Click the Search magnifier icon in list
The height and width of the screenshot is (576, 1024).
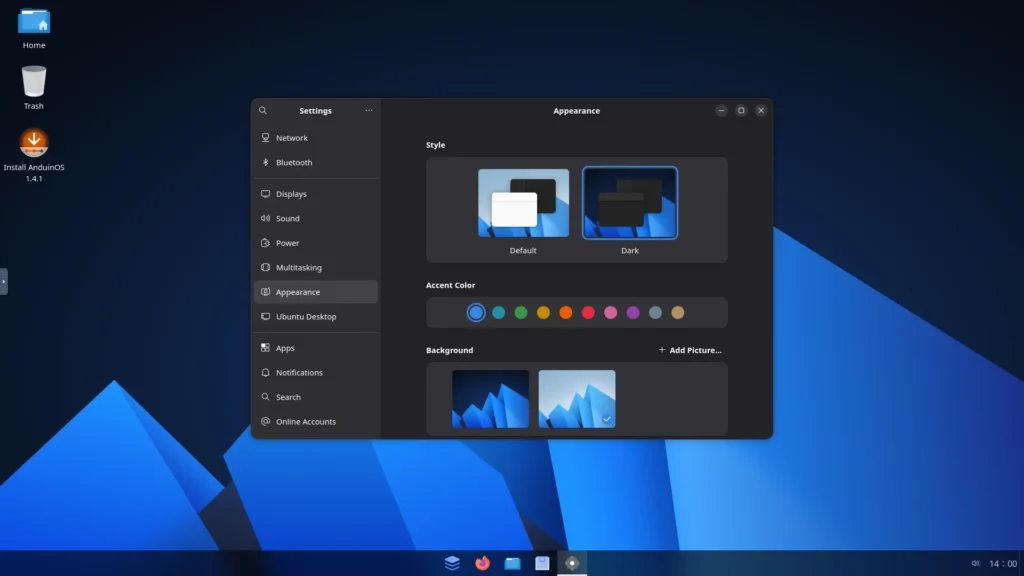click(265, 397)
